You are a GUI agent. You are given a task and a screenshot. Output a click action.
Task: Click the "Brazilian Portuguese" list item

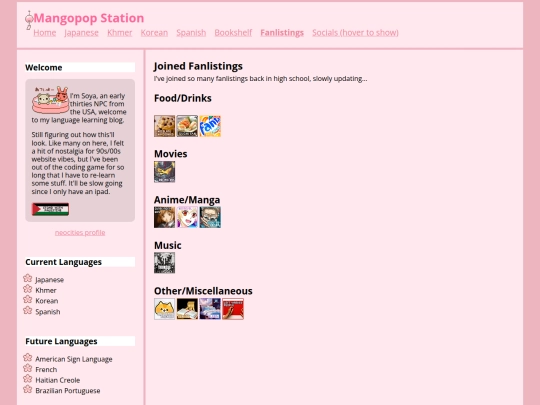(x=68, y=391)
